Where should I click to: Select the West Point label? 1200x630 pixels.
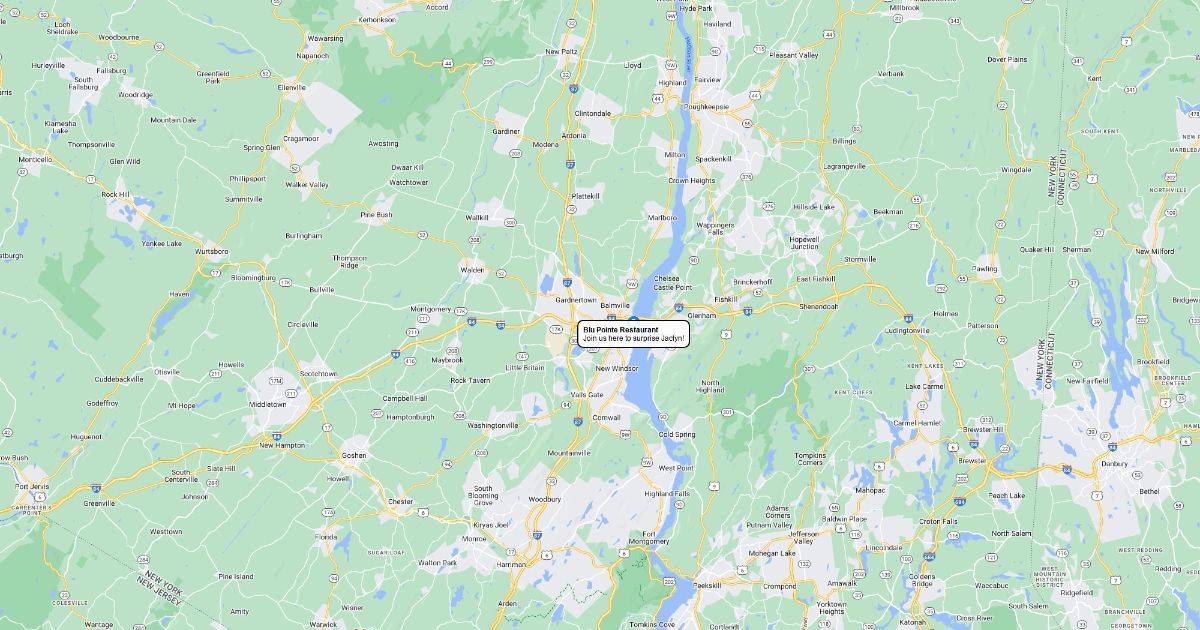tap(675, 468)
